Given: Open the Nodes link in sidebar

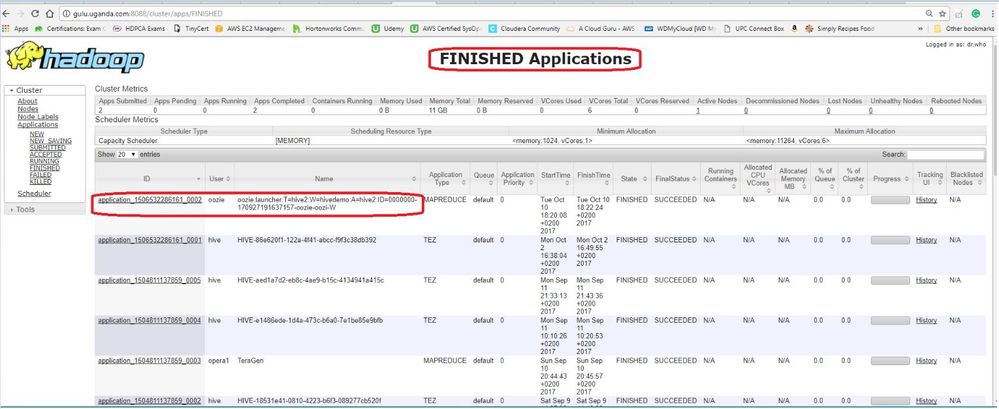Looking at the screenshot, I should pos(28,109).
